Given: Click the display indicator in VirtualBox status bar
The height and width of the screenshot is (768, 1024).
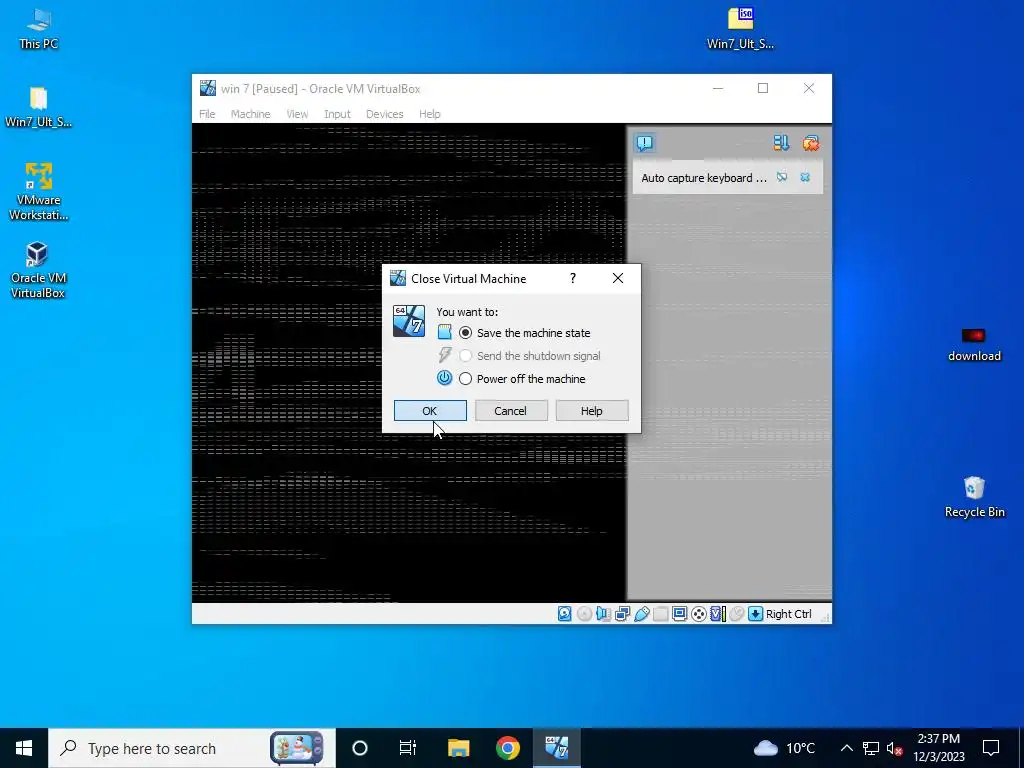Looking at the screenshot, I should (x=680, y=614).
